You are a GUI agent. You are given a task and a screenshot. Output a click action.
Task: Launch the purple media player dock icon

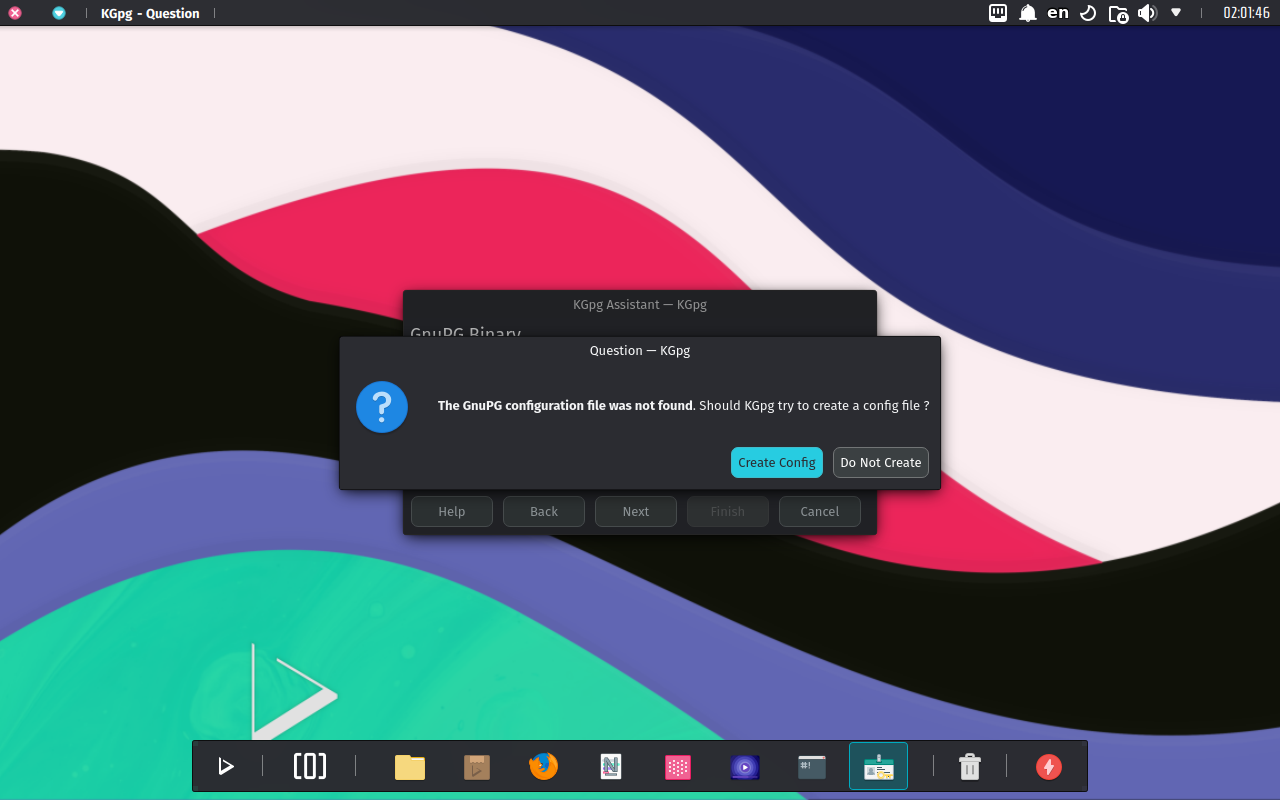pyautogui.click(x=745, y=767)
